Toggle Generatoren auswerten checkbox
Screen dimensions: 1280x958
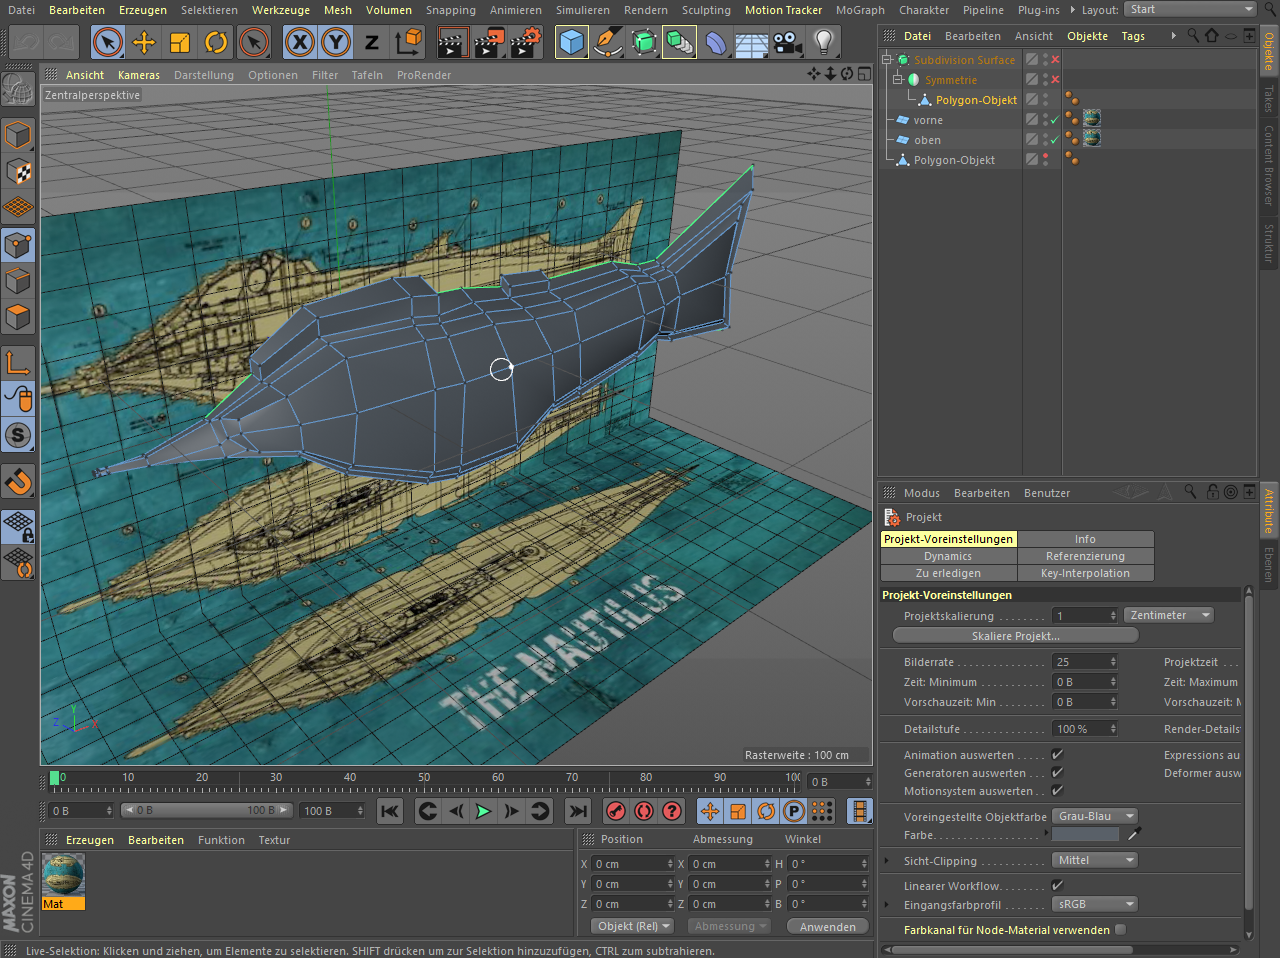[1057, 773]
